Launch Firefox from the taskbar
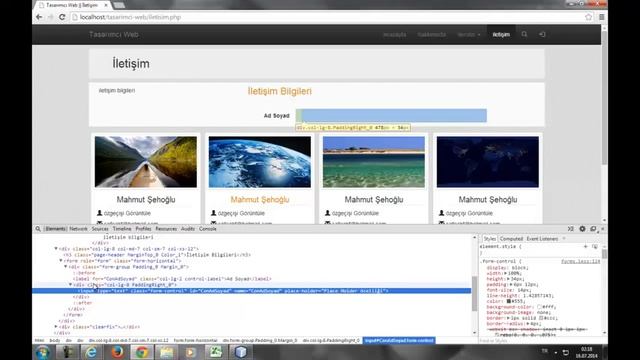This screenshot has width=640, height=360. (118, 352)
